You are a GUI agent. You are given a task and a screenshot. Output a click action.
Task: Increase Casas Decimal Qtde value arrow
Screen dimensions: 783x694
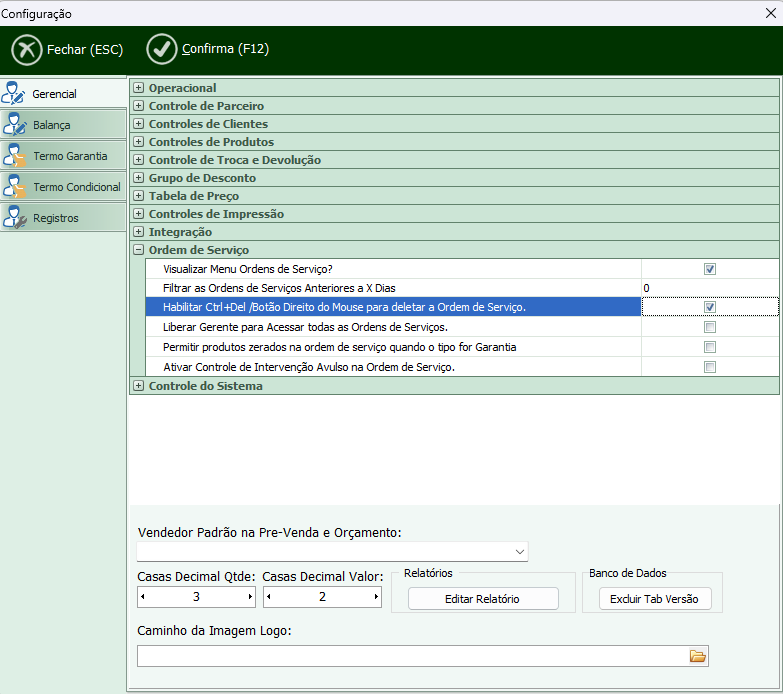point(250,597)
